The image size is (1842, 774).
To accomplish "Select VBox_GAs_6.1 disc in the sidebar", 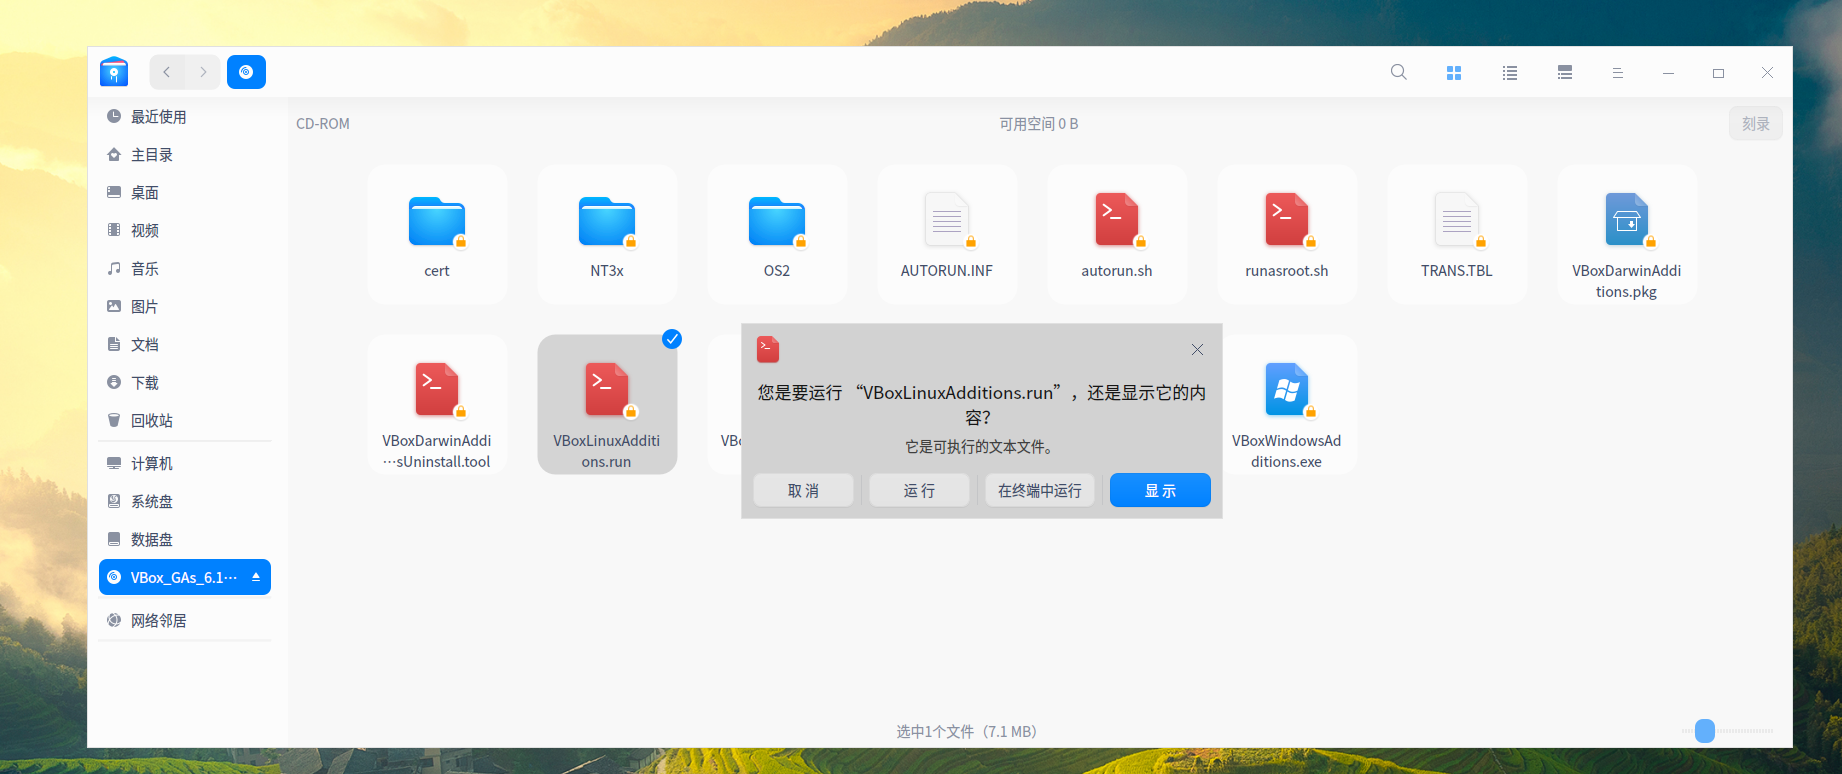I will (x=185, y=577).
